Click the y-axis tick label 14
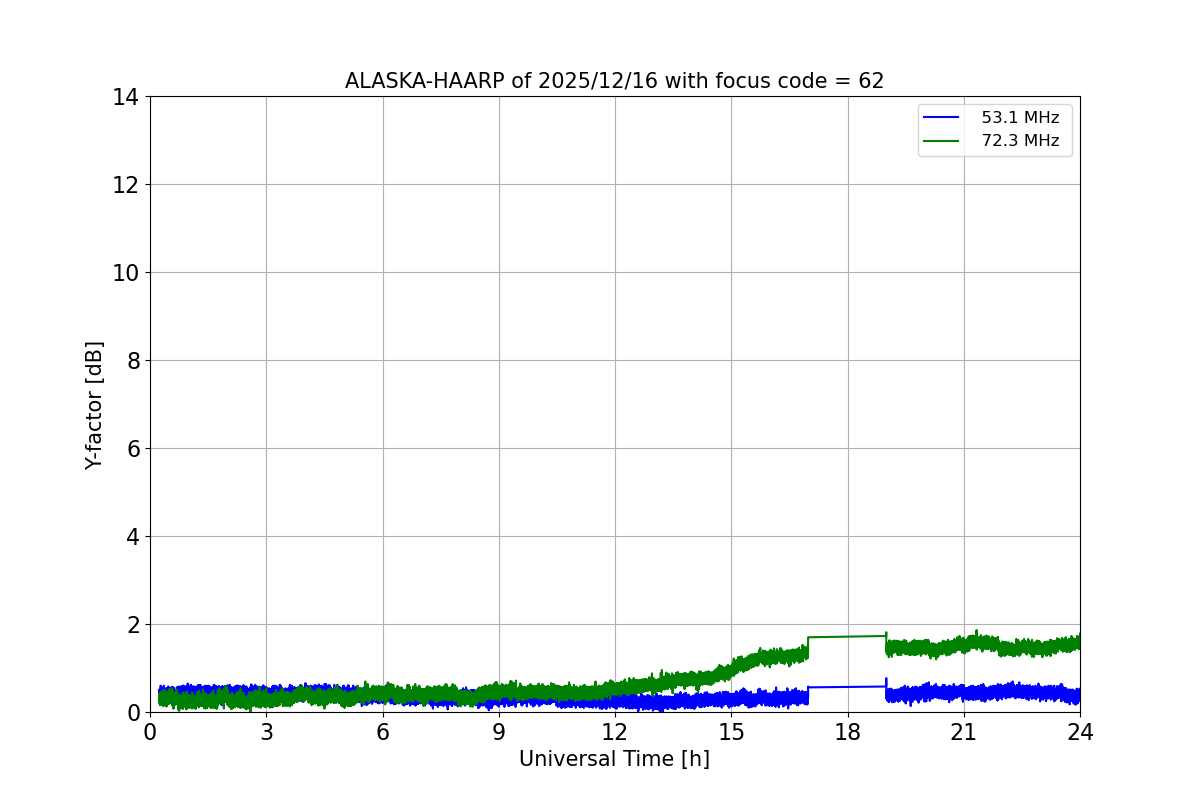 point(125,97)
